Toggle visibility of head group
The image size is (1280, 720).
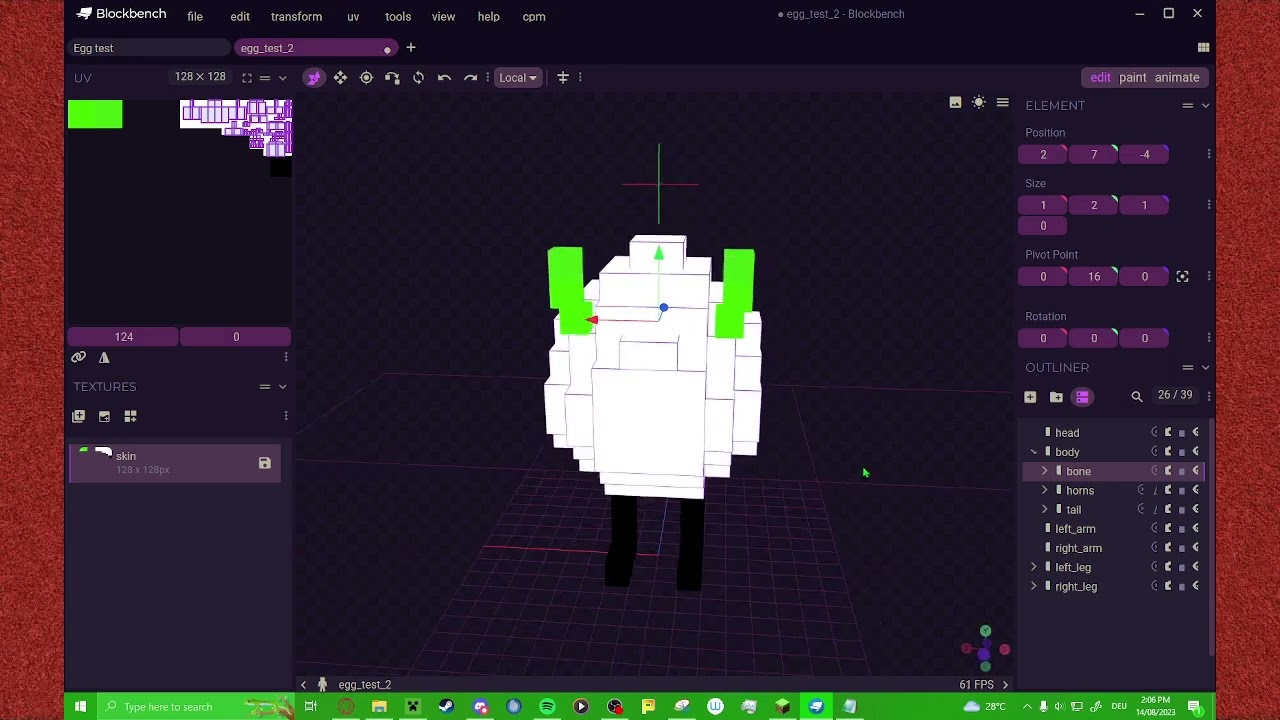pyautogui.click(x=1195, y=433)
